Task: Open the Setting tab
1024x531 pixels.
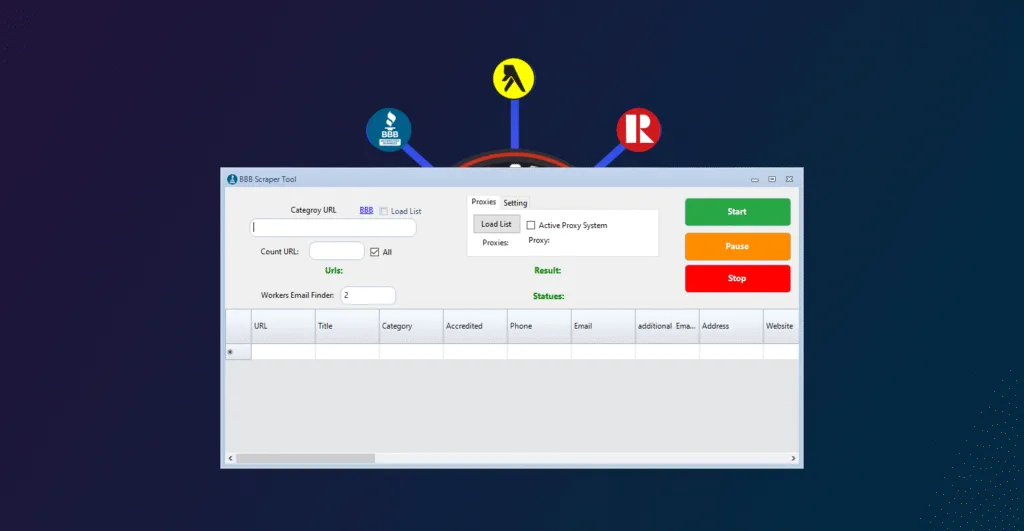Action: point(515,203)
